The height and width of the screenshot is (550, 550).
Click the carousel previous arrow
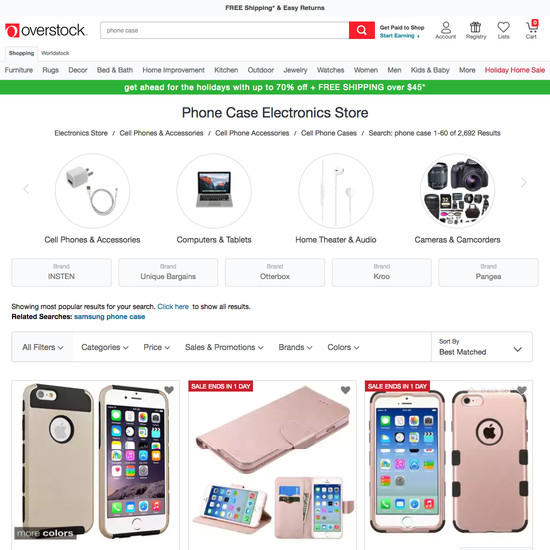[x=26, y=189]
